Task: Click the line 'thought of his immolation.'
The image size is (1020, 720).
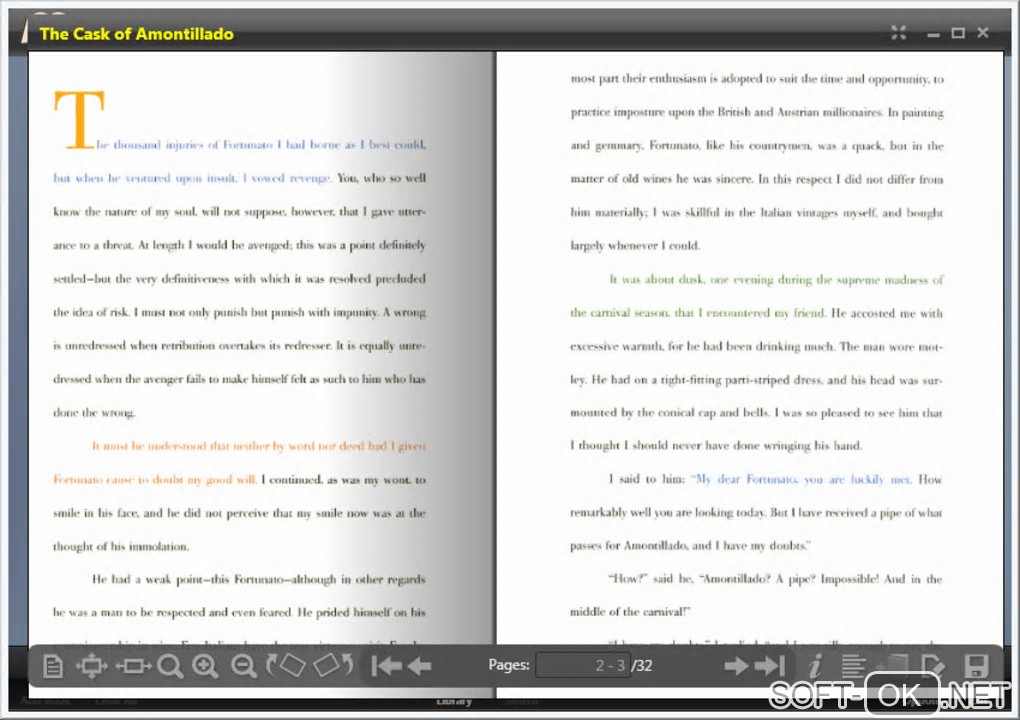Action: click(121, 546)
